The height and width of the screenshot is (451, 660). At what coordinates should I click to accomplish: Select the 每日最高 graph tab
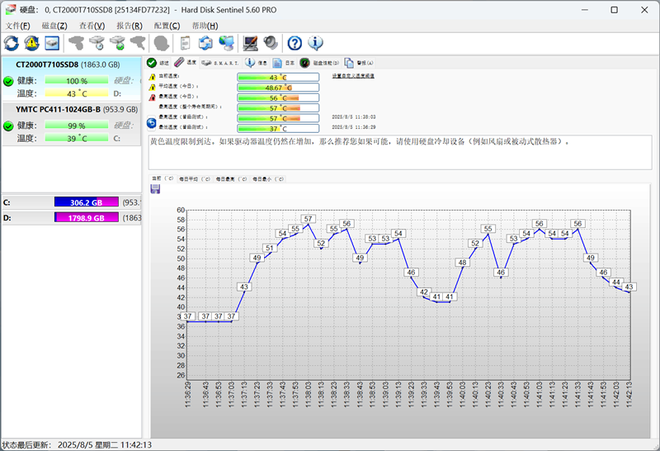[228, 178]
